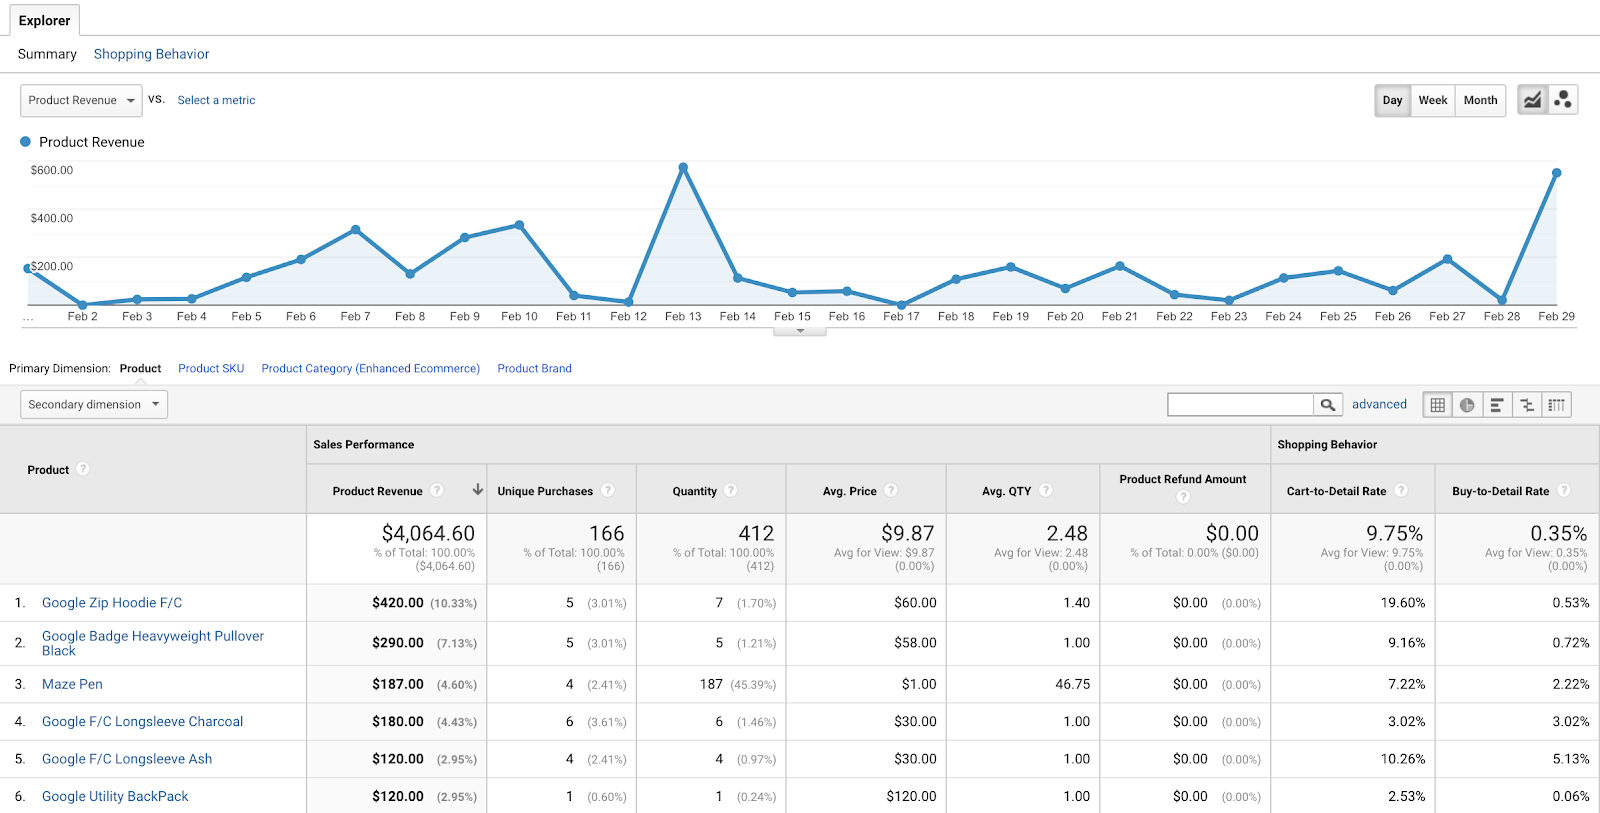Sort table by Avg. Price header

point(849,491)
